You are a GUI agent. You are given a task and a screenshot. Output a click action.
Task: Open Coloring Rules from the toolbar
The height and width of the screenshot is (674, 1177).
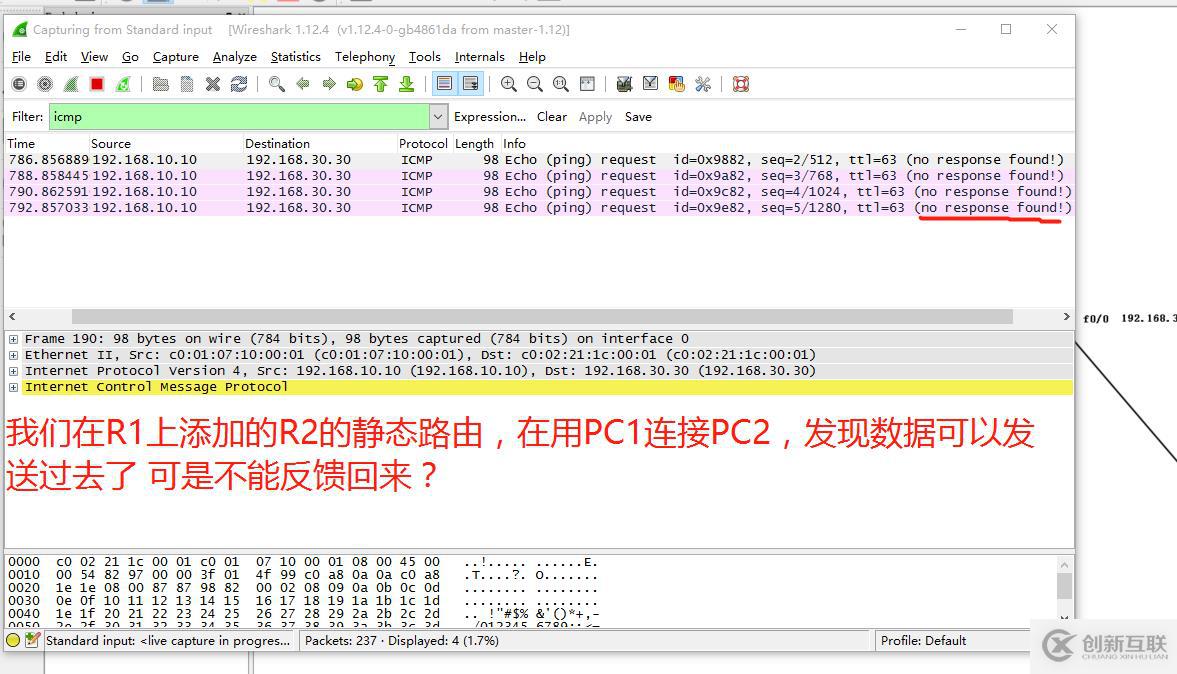[675, 83]
